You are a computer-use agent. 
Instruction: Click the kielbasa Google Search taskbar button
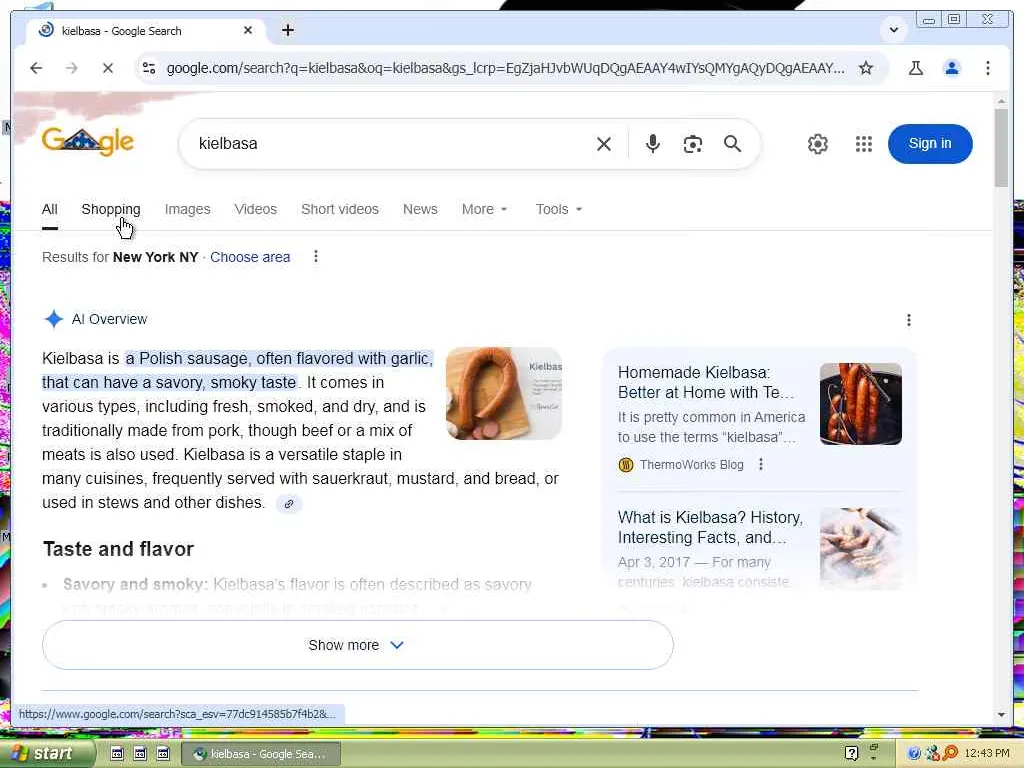click(261, 754)
